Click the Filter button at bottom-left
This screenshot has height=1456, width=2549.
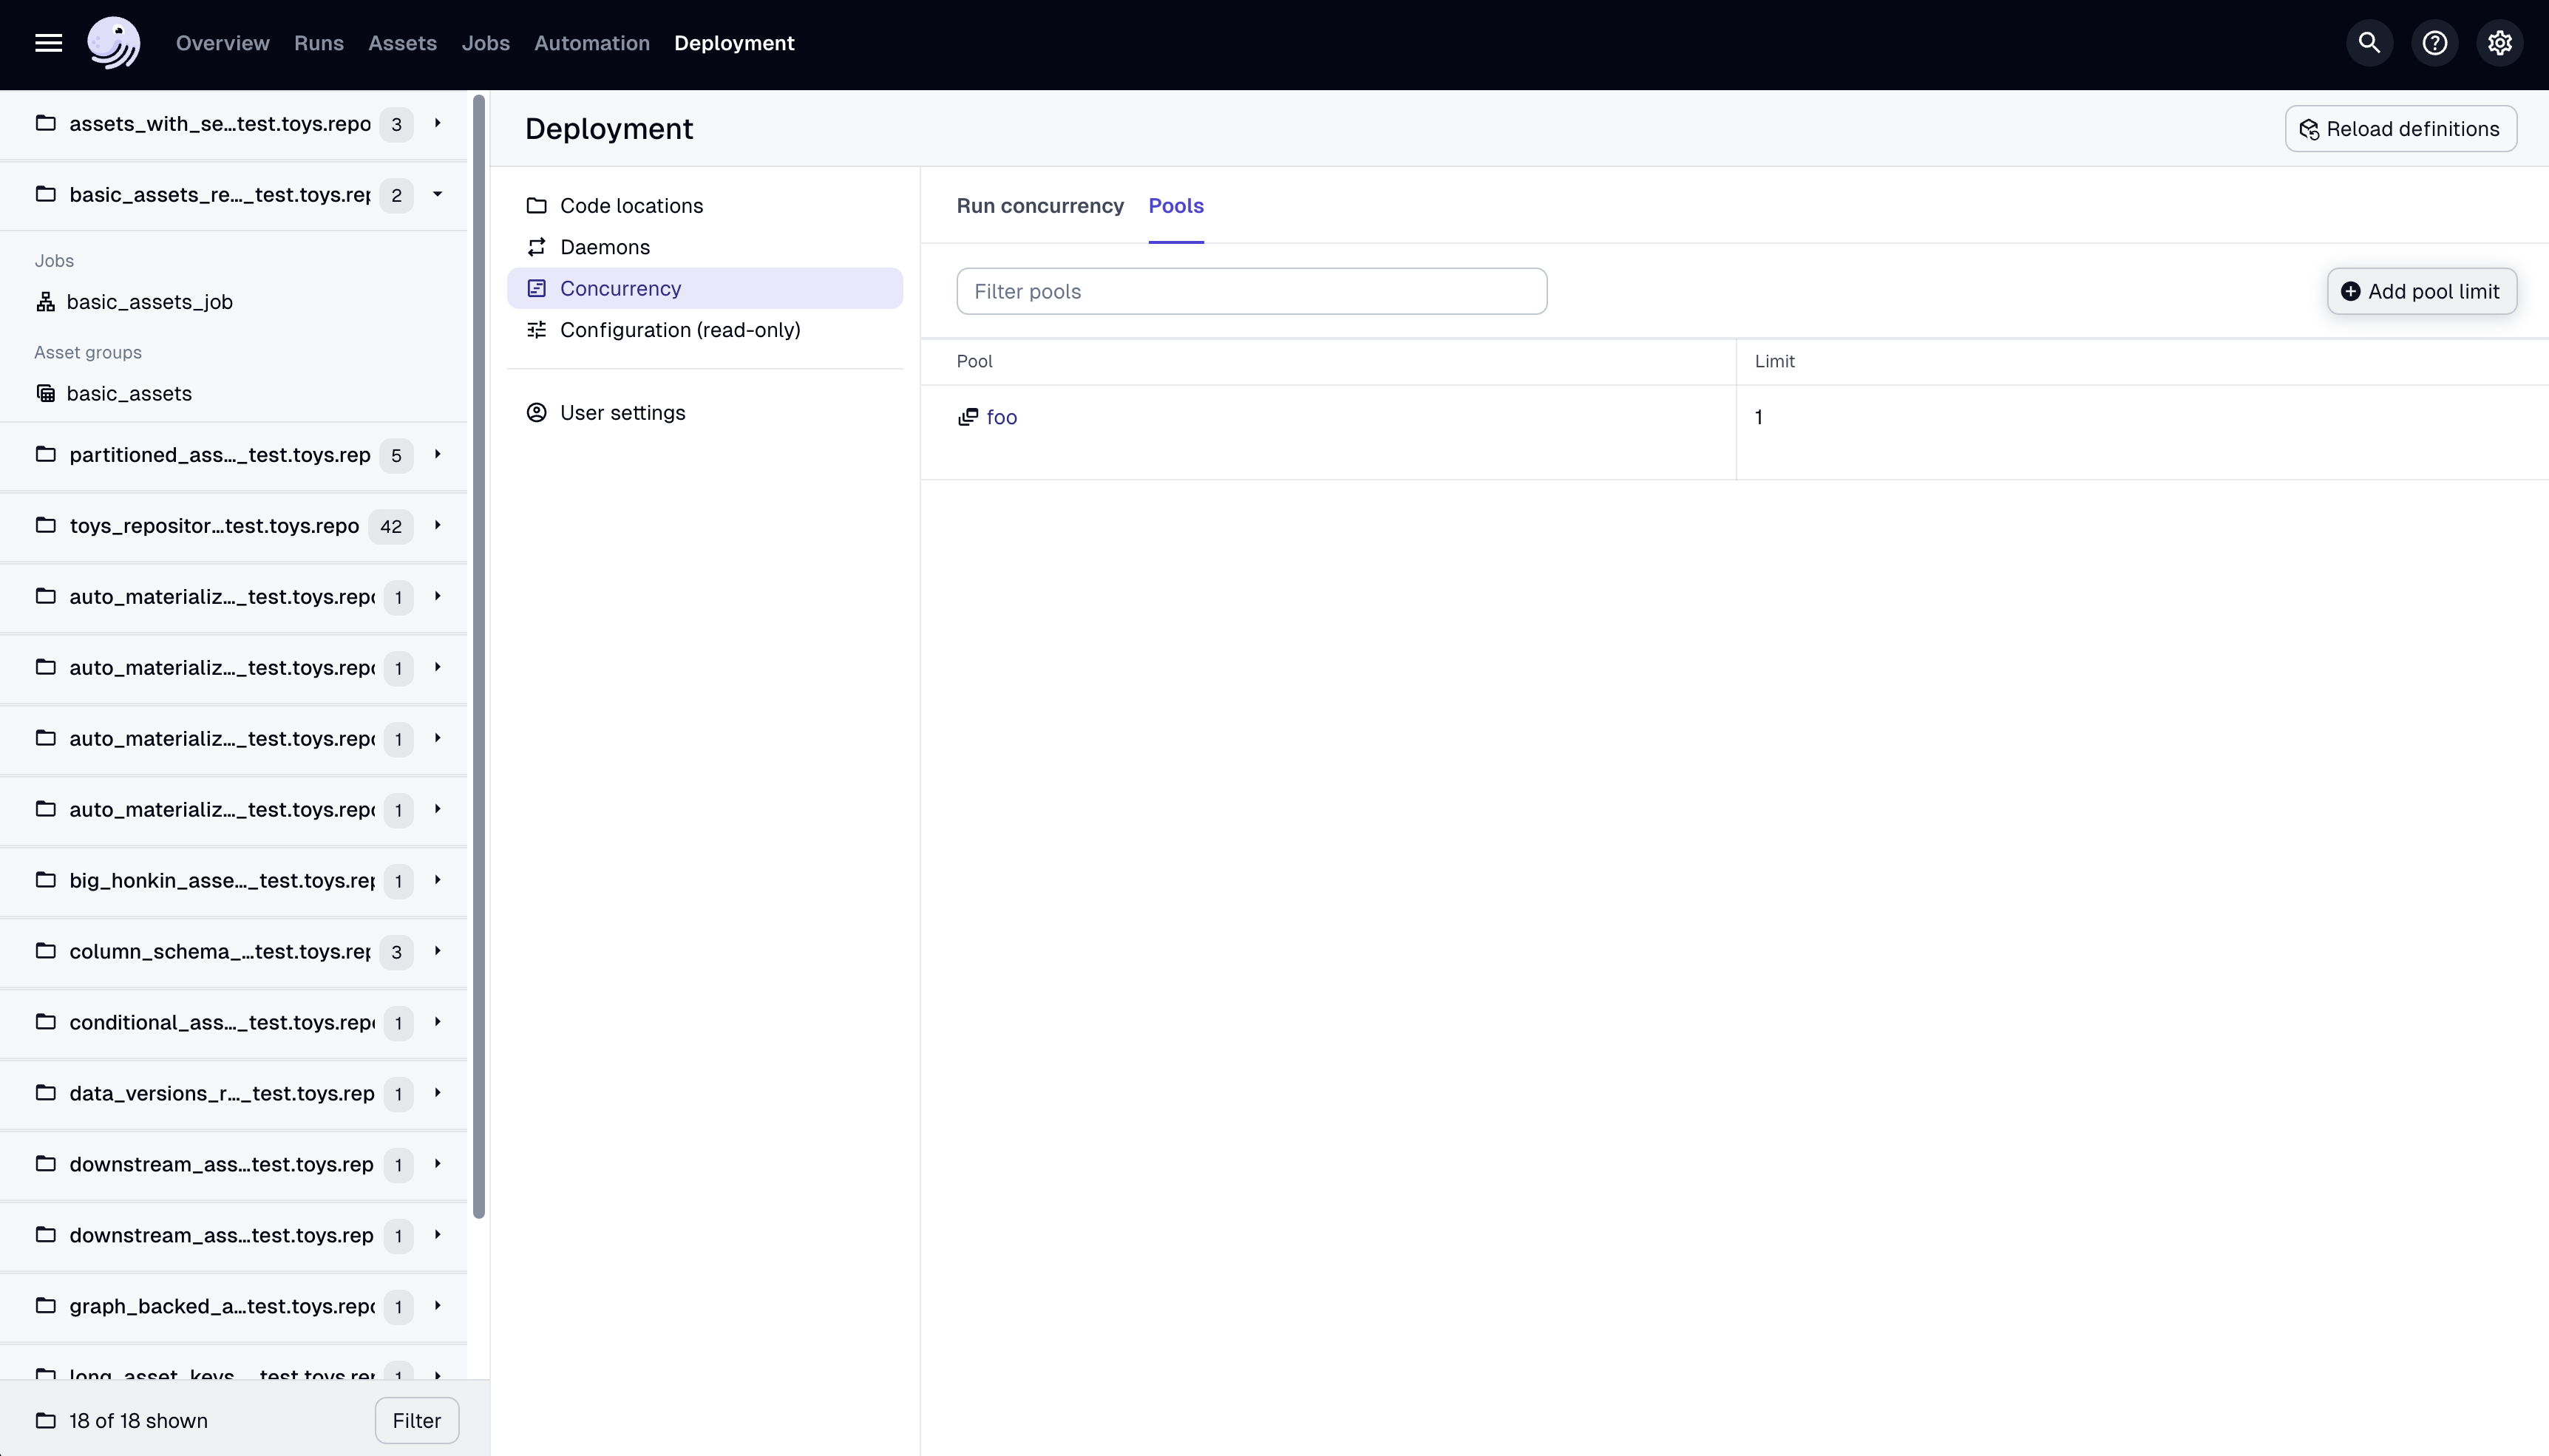pyautogui.click(x=417, y=1419)
